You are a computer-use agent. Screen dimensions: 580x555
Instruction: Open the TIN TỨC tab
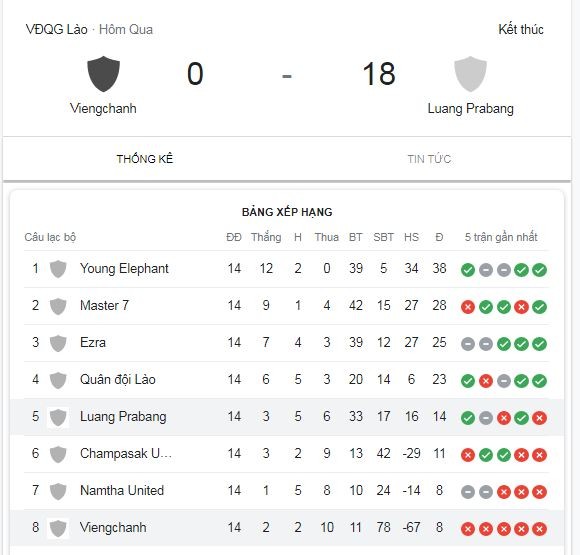[429, 159]
